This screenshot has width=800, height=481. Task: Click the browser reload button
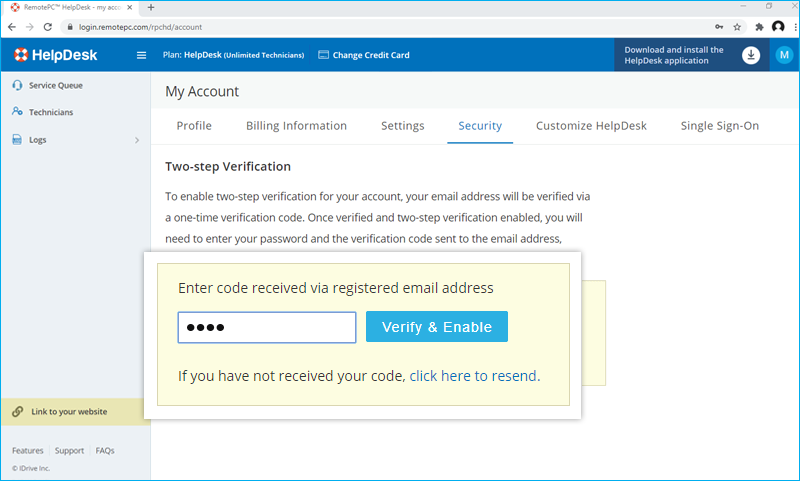(48, 27)
